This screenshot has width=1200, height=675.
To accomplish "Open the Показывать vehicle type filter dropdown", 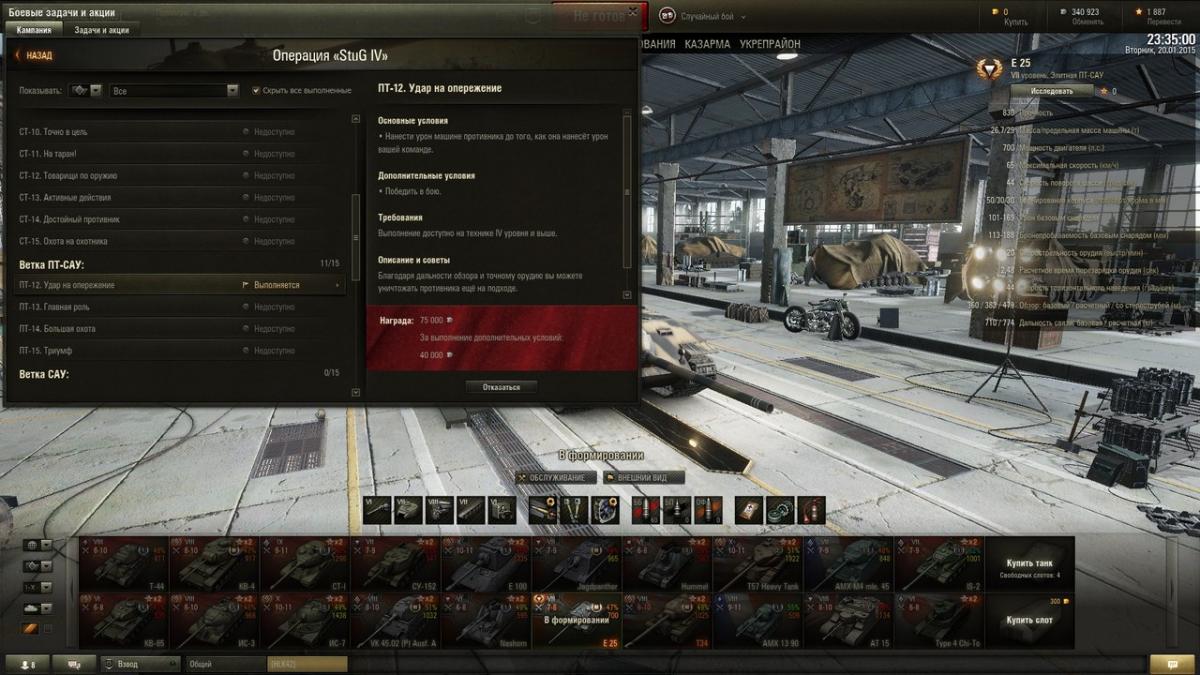I will [x=86, y=90].
